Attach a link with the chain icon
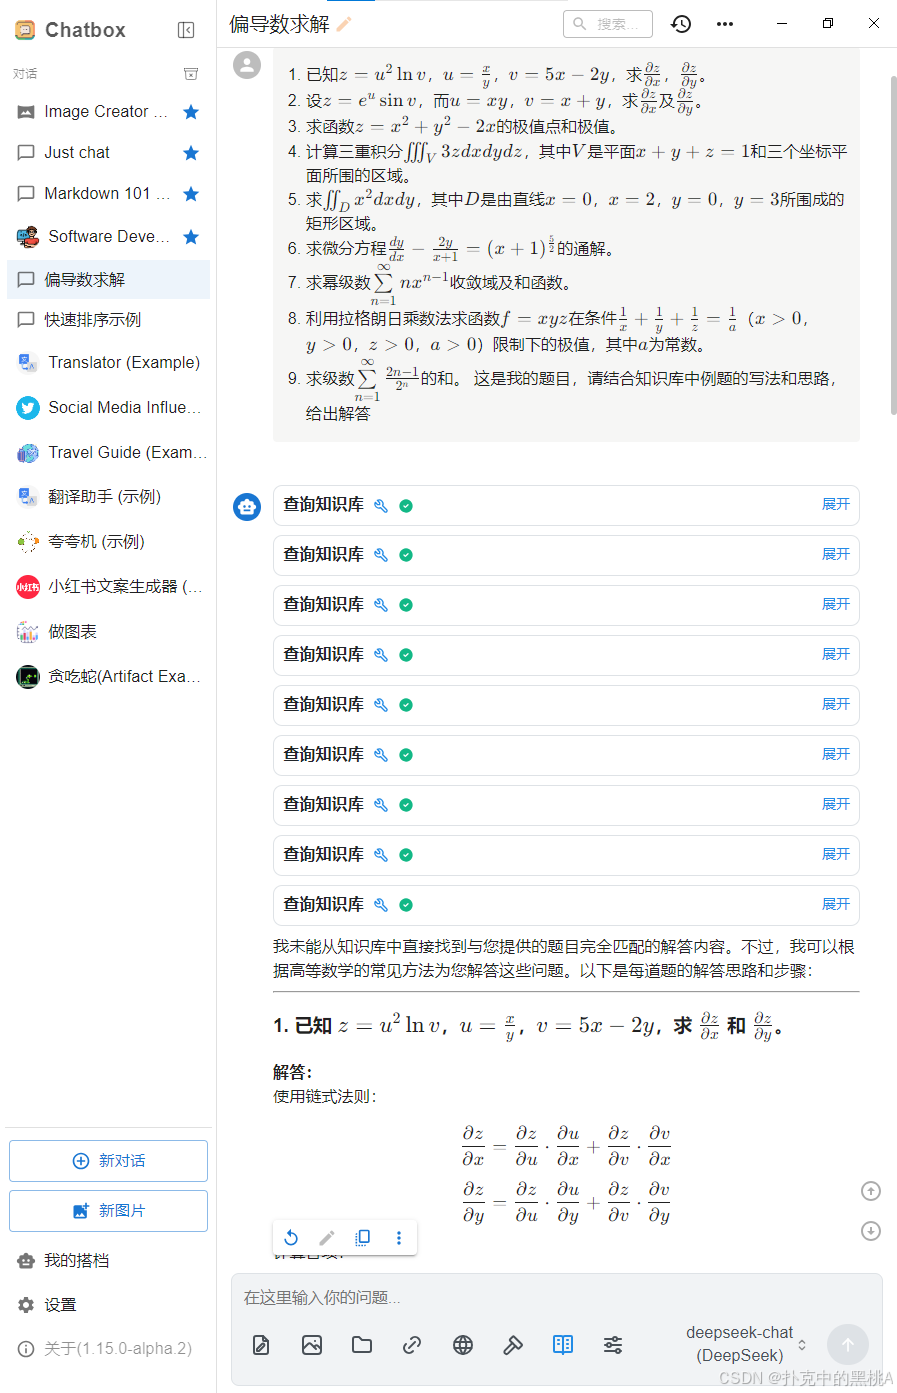Image resolution: width=897 pixels, height=1393 pixels. (412, 1345)
